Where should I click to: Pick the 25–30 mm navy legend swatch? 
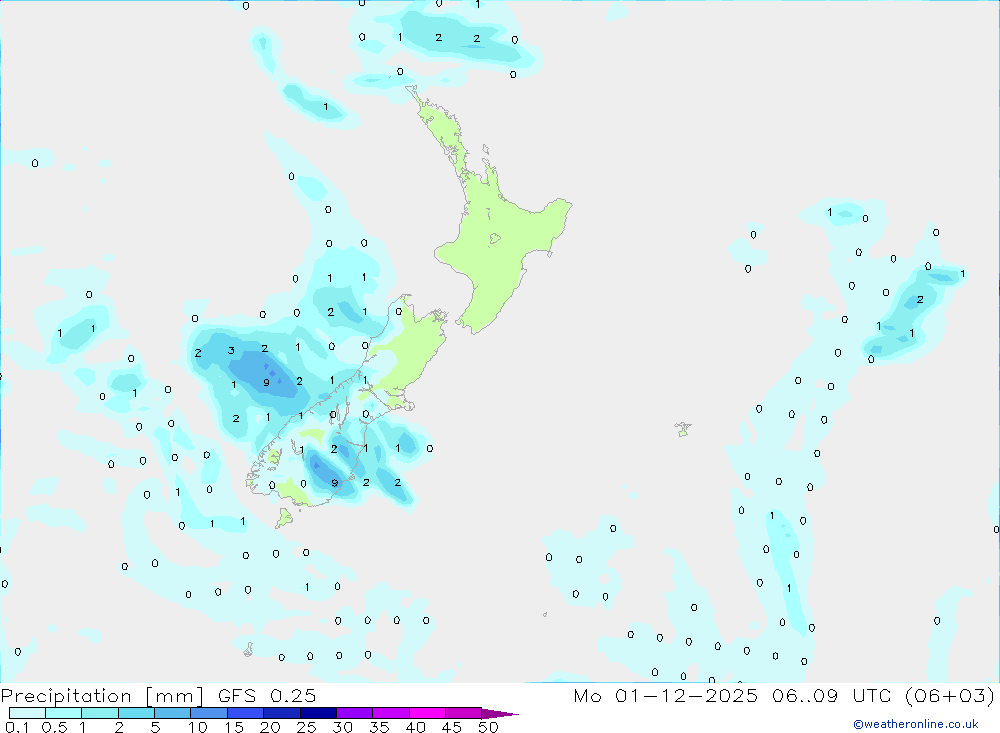(x=318, y=713)
